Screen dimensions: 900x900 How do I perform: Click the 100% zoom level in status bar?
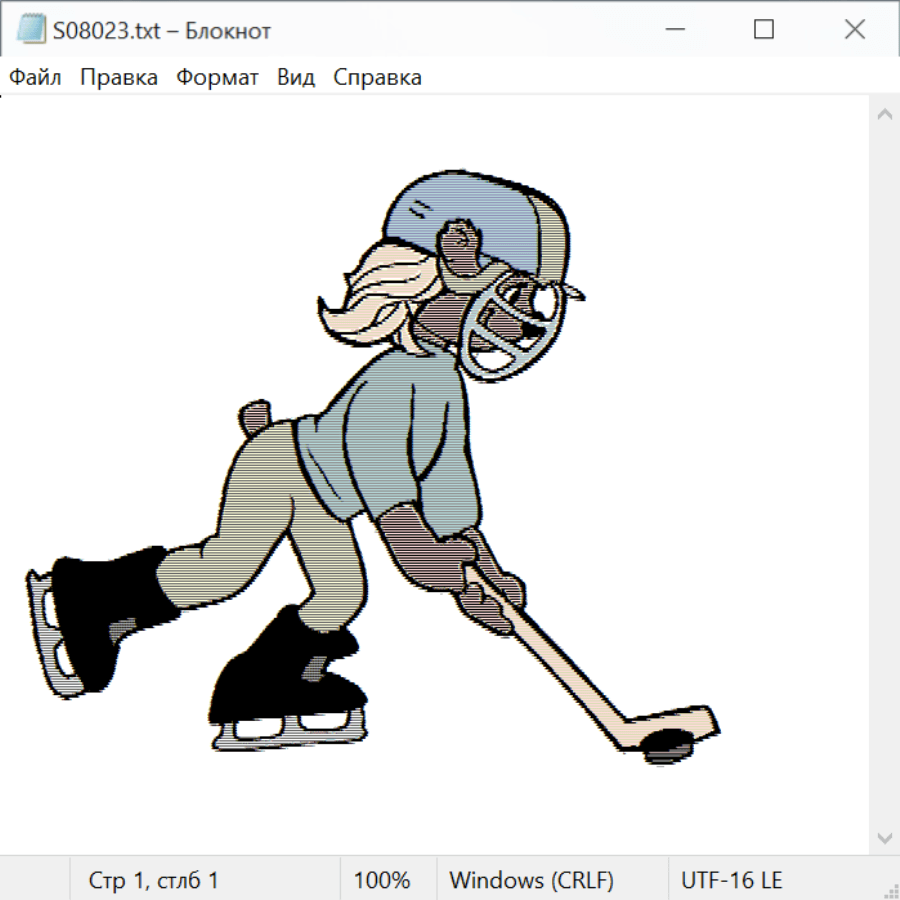coord(382,881)
